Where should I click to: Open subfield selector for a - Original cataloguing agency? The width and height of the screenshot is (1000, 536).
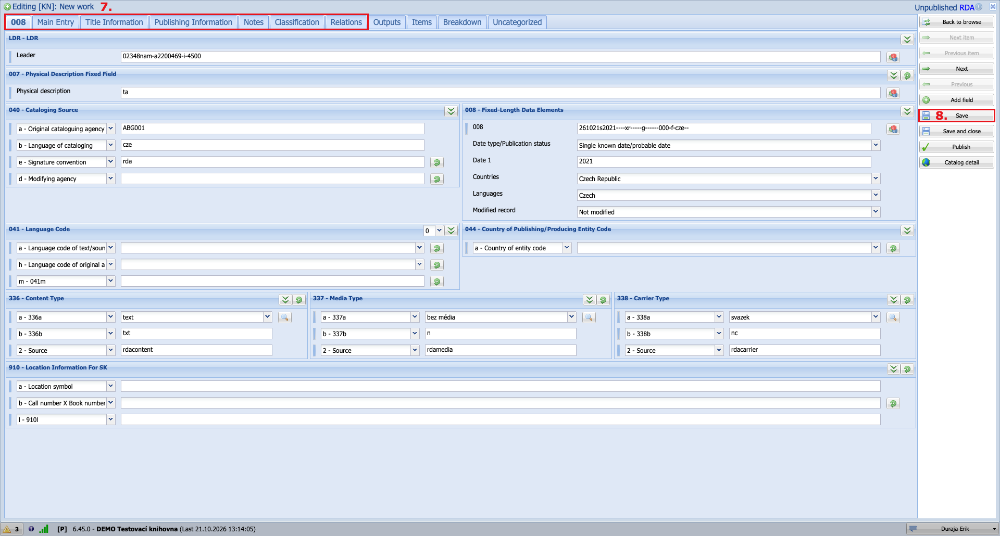pyautogui.click(x=110, y=129)
